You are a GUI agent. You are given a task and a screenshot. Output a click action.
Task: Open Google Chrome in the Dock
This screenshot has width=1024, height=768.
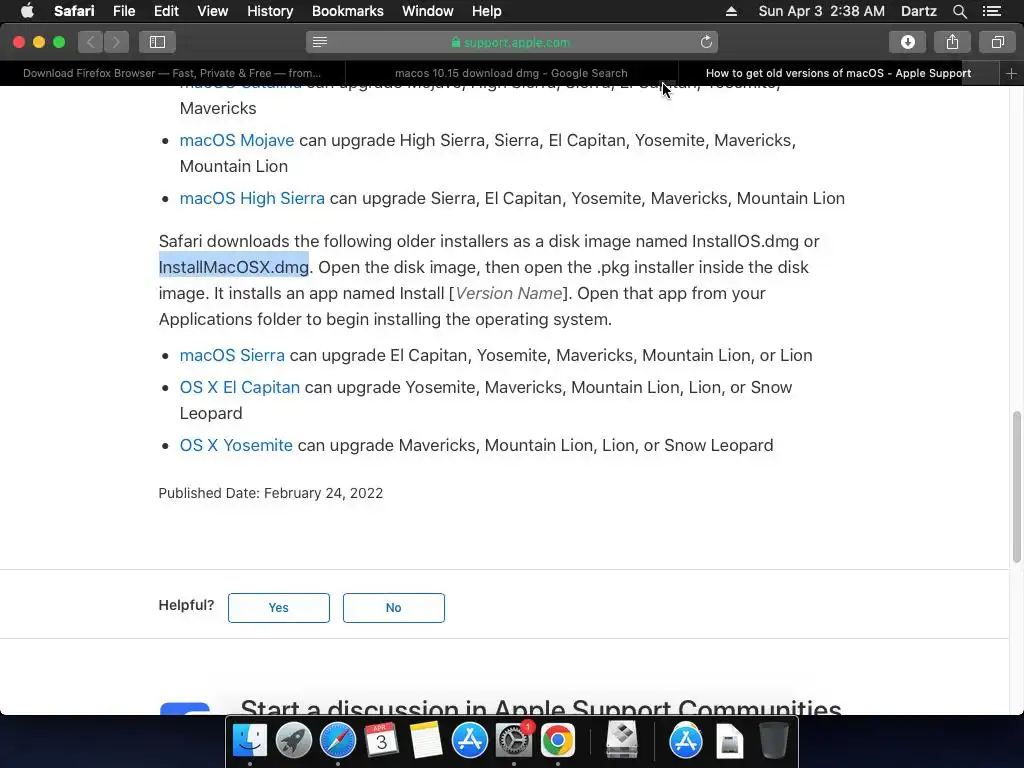558,741
